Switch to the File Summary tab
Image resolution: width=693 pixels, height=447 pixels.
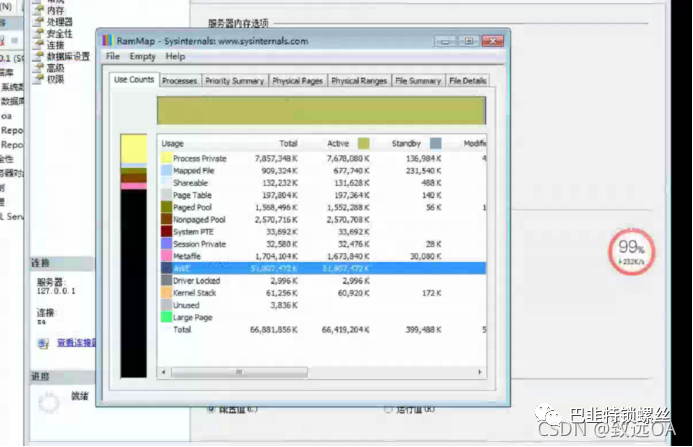(418, 81)
